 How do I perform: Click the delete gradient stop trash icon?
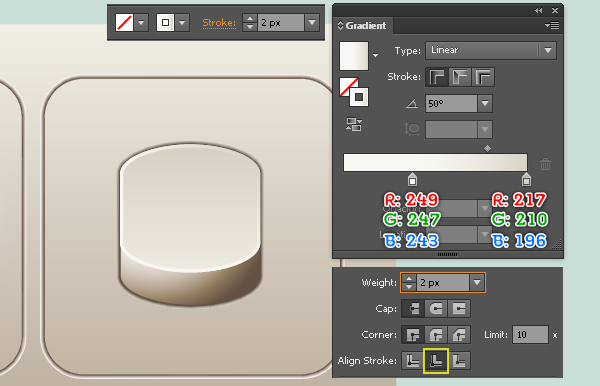[545, 164]
